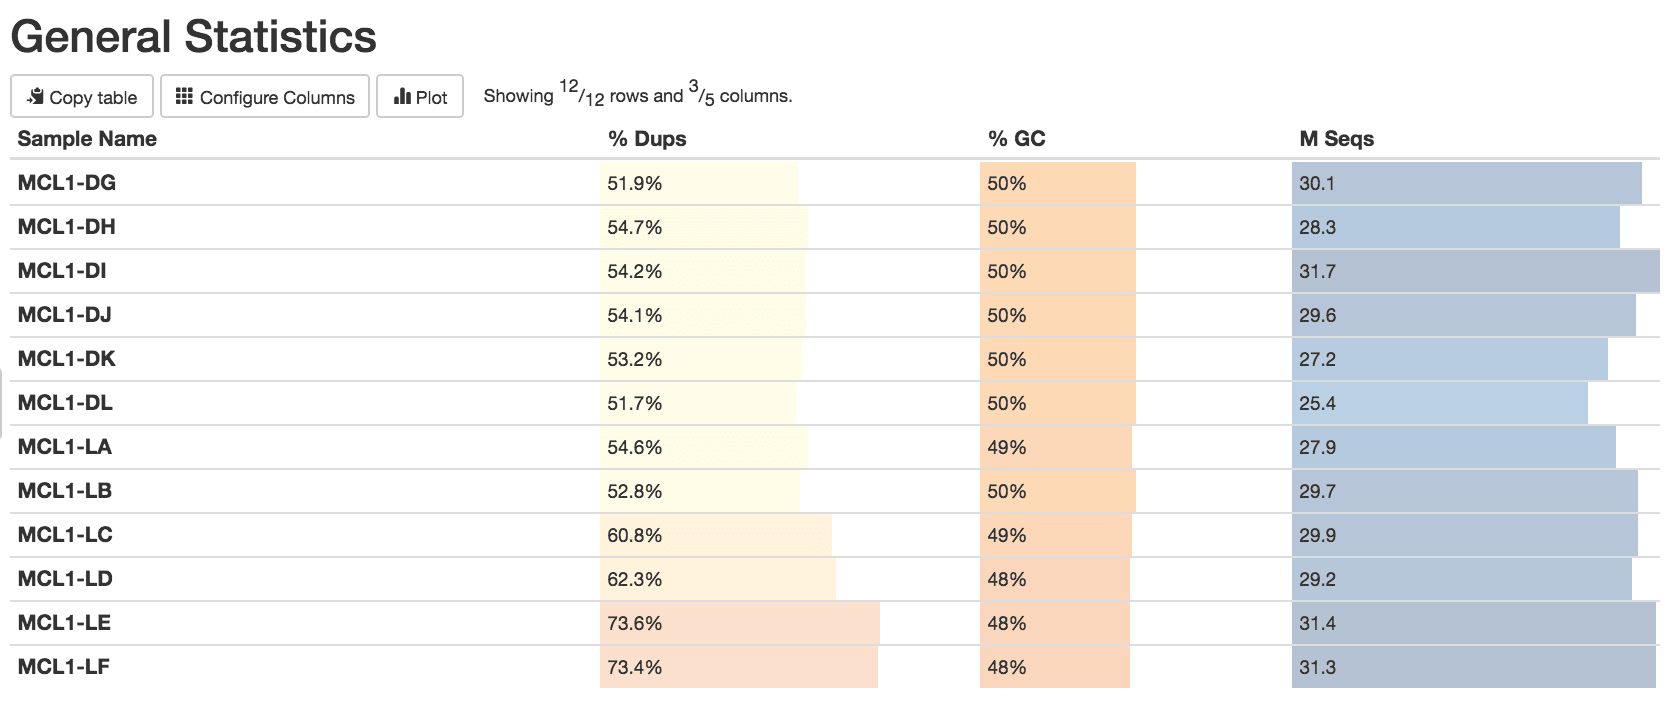Select the MCL1-DG sample name
1668x704 pixels.
67,183
